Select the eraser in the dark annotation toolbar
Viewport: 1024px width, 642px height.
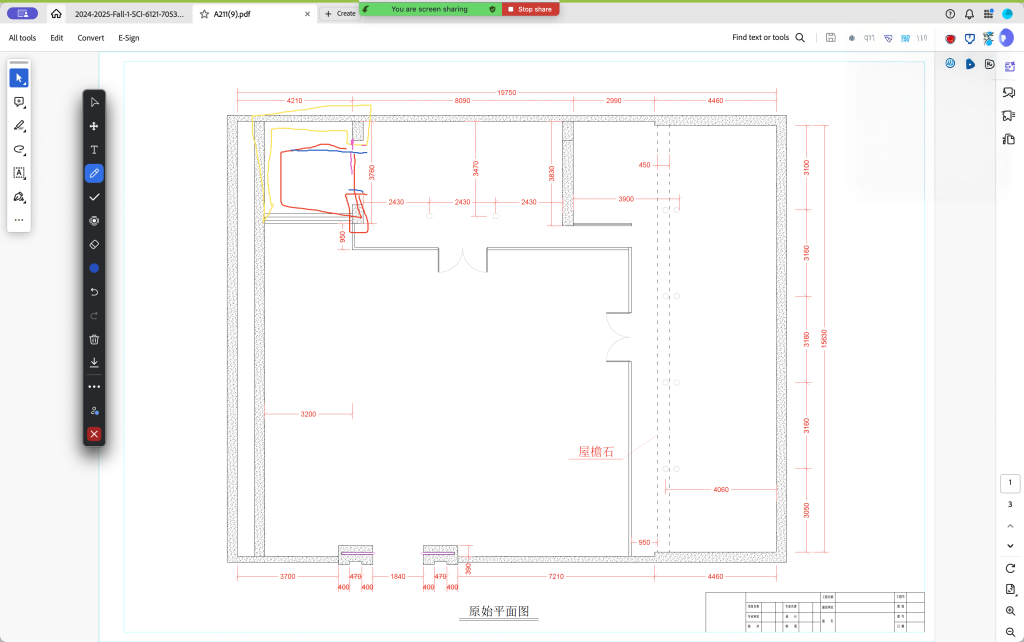(x=94, y=244)
